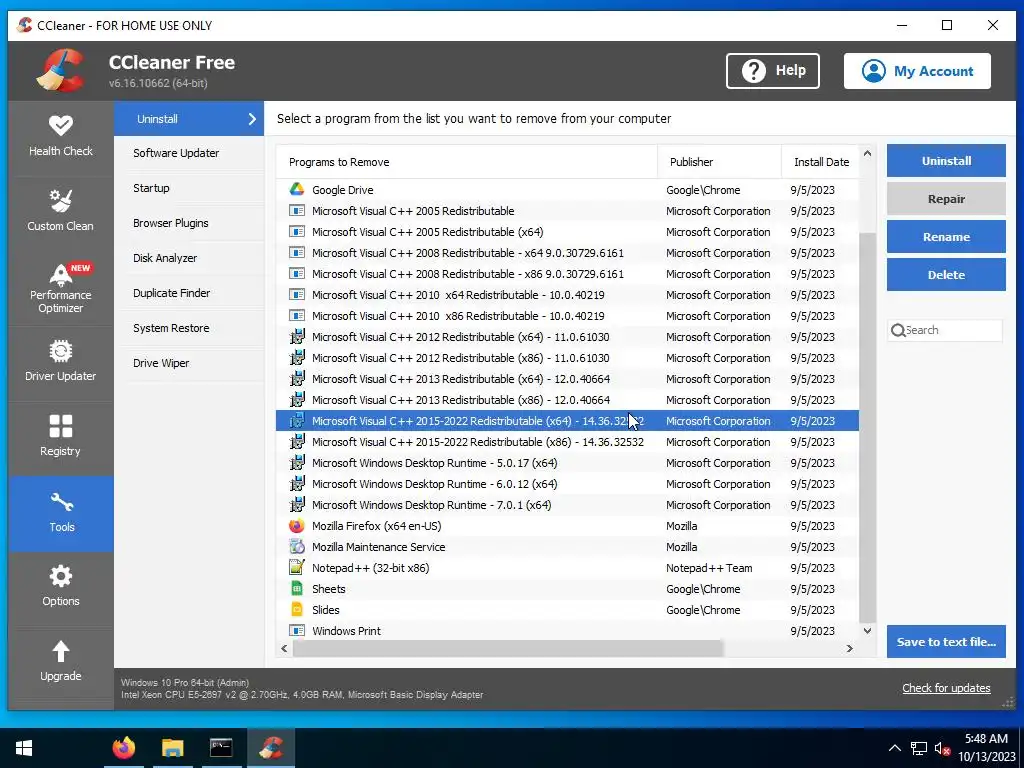Click the Check for updates link
Viewport: 1024px width, 768px height.
coord(946,688)
